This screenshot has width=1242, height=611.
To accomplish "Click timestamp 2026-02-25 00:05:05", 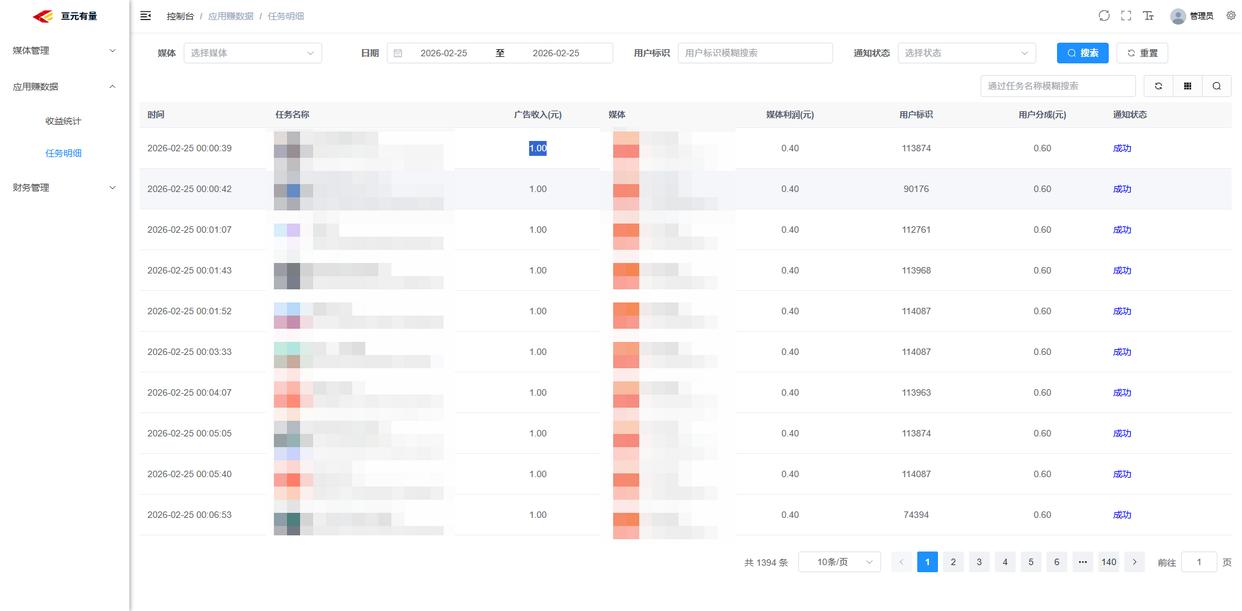I will [189, 434].
